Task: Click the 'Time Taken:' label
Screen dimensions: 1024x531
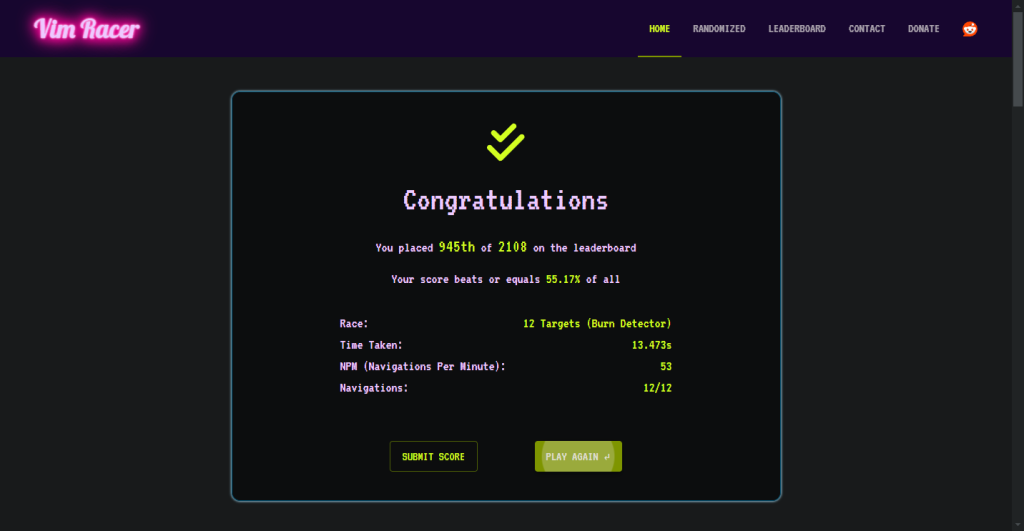Action: coord(371,345)
